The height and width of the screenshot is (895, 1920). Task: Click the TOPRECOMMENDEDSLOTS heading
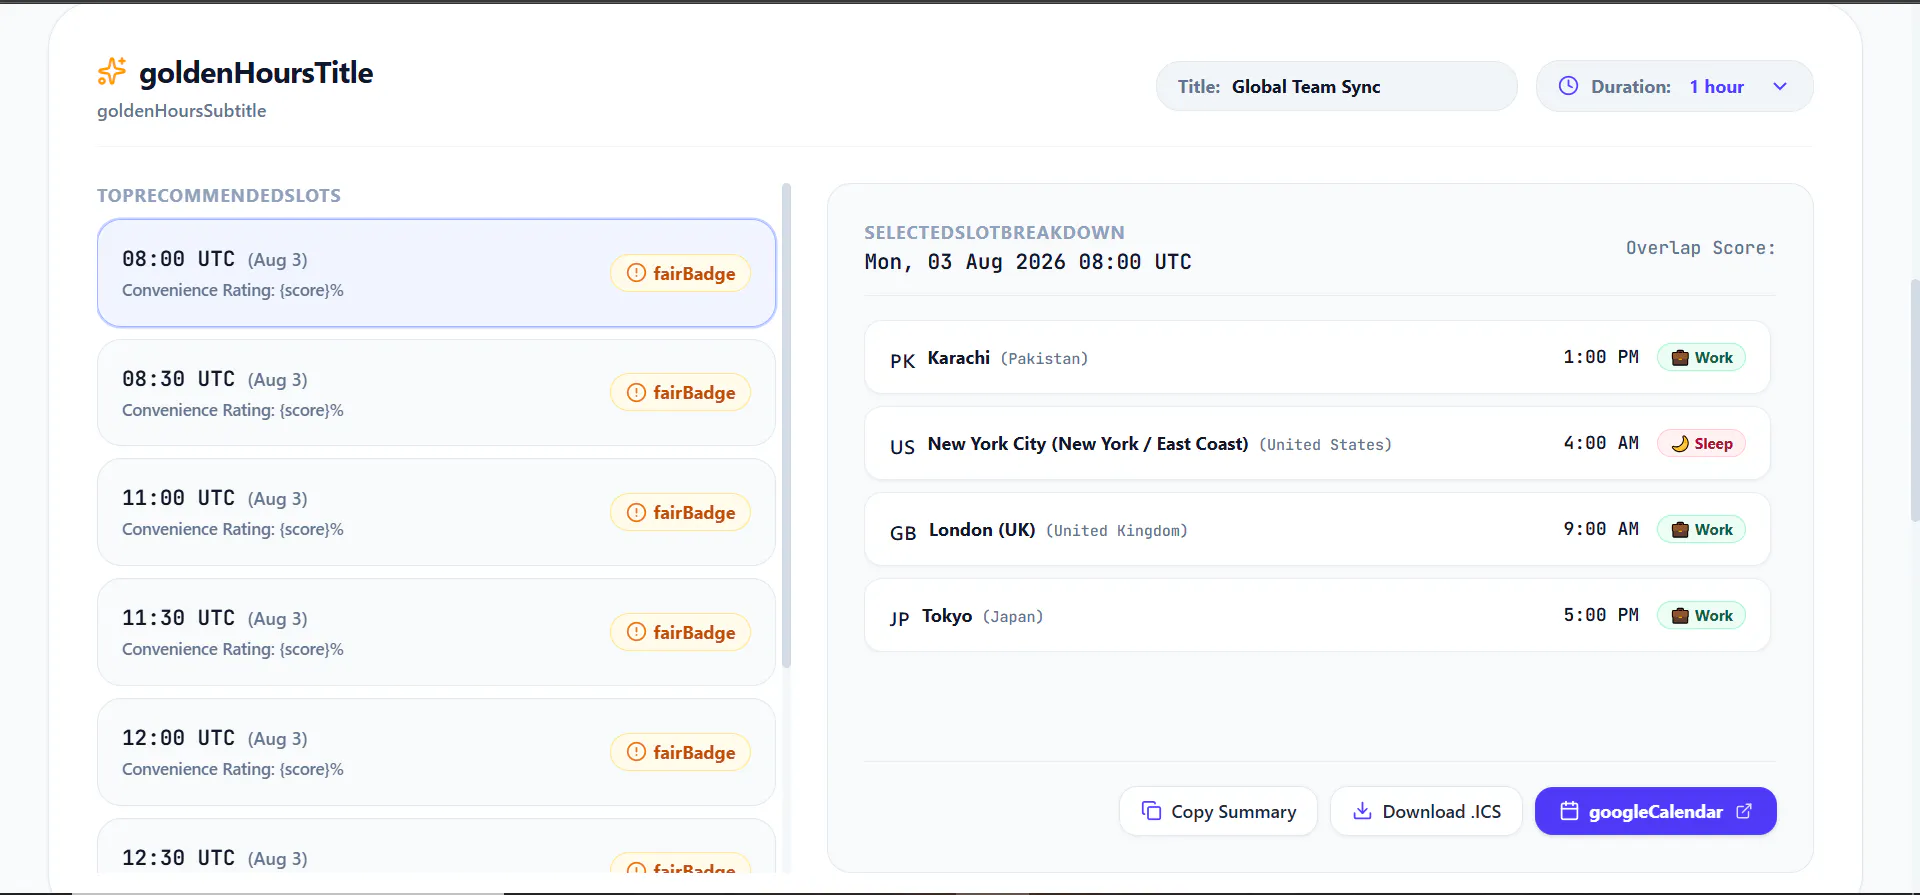(219, 196)
